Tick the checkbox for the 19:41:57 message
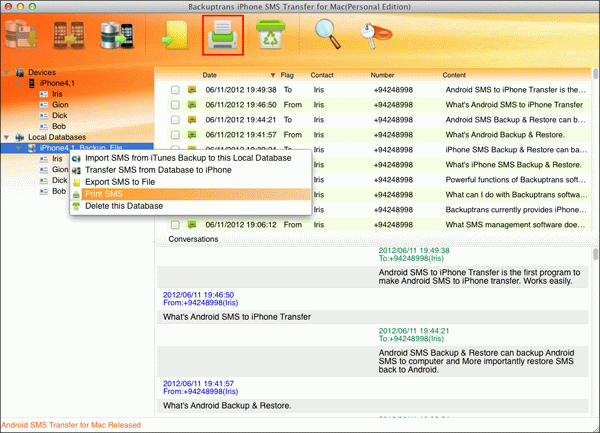 tap(175, 135)
